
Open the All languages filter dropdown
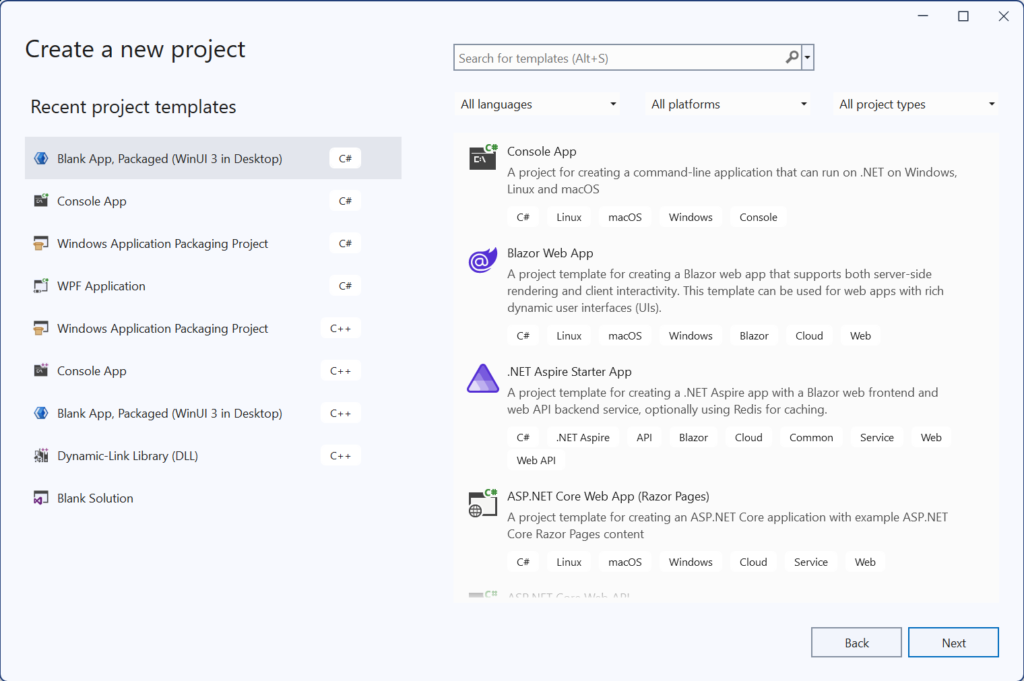pos(537,104)
